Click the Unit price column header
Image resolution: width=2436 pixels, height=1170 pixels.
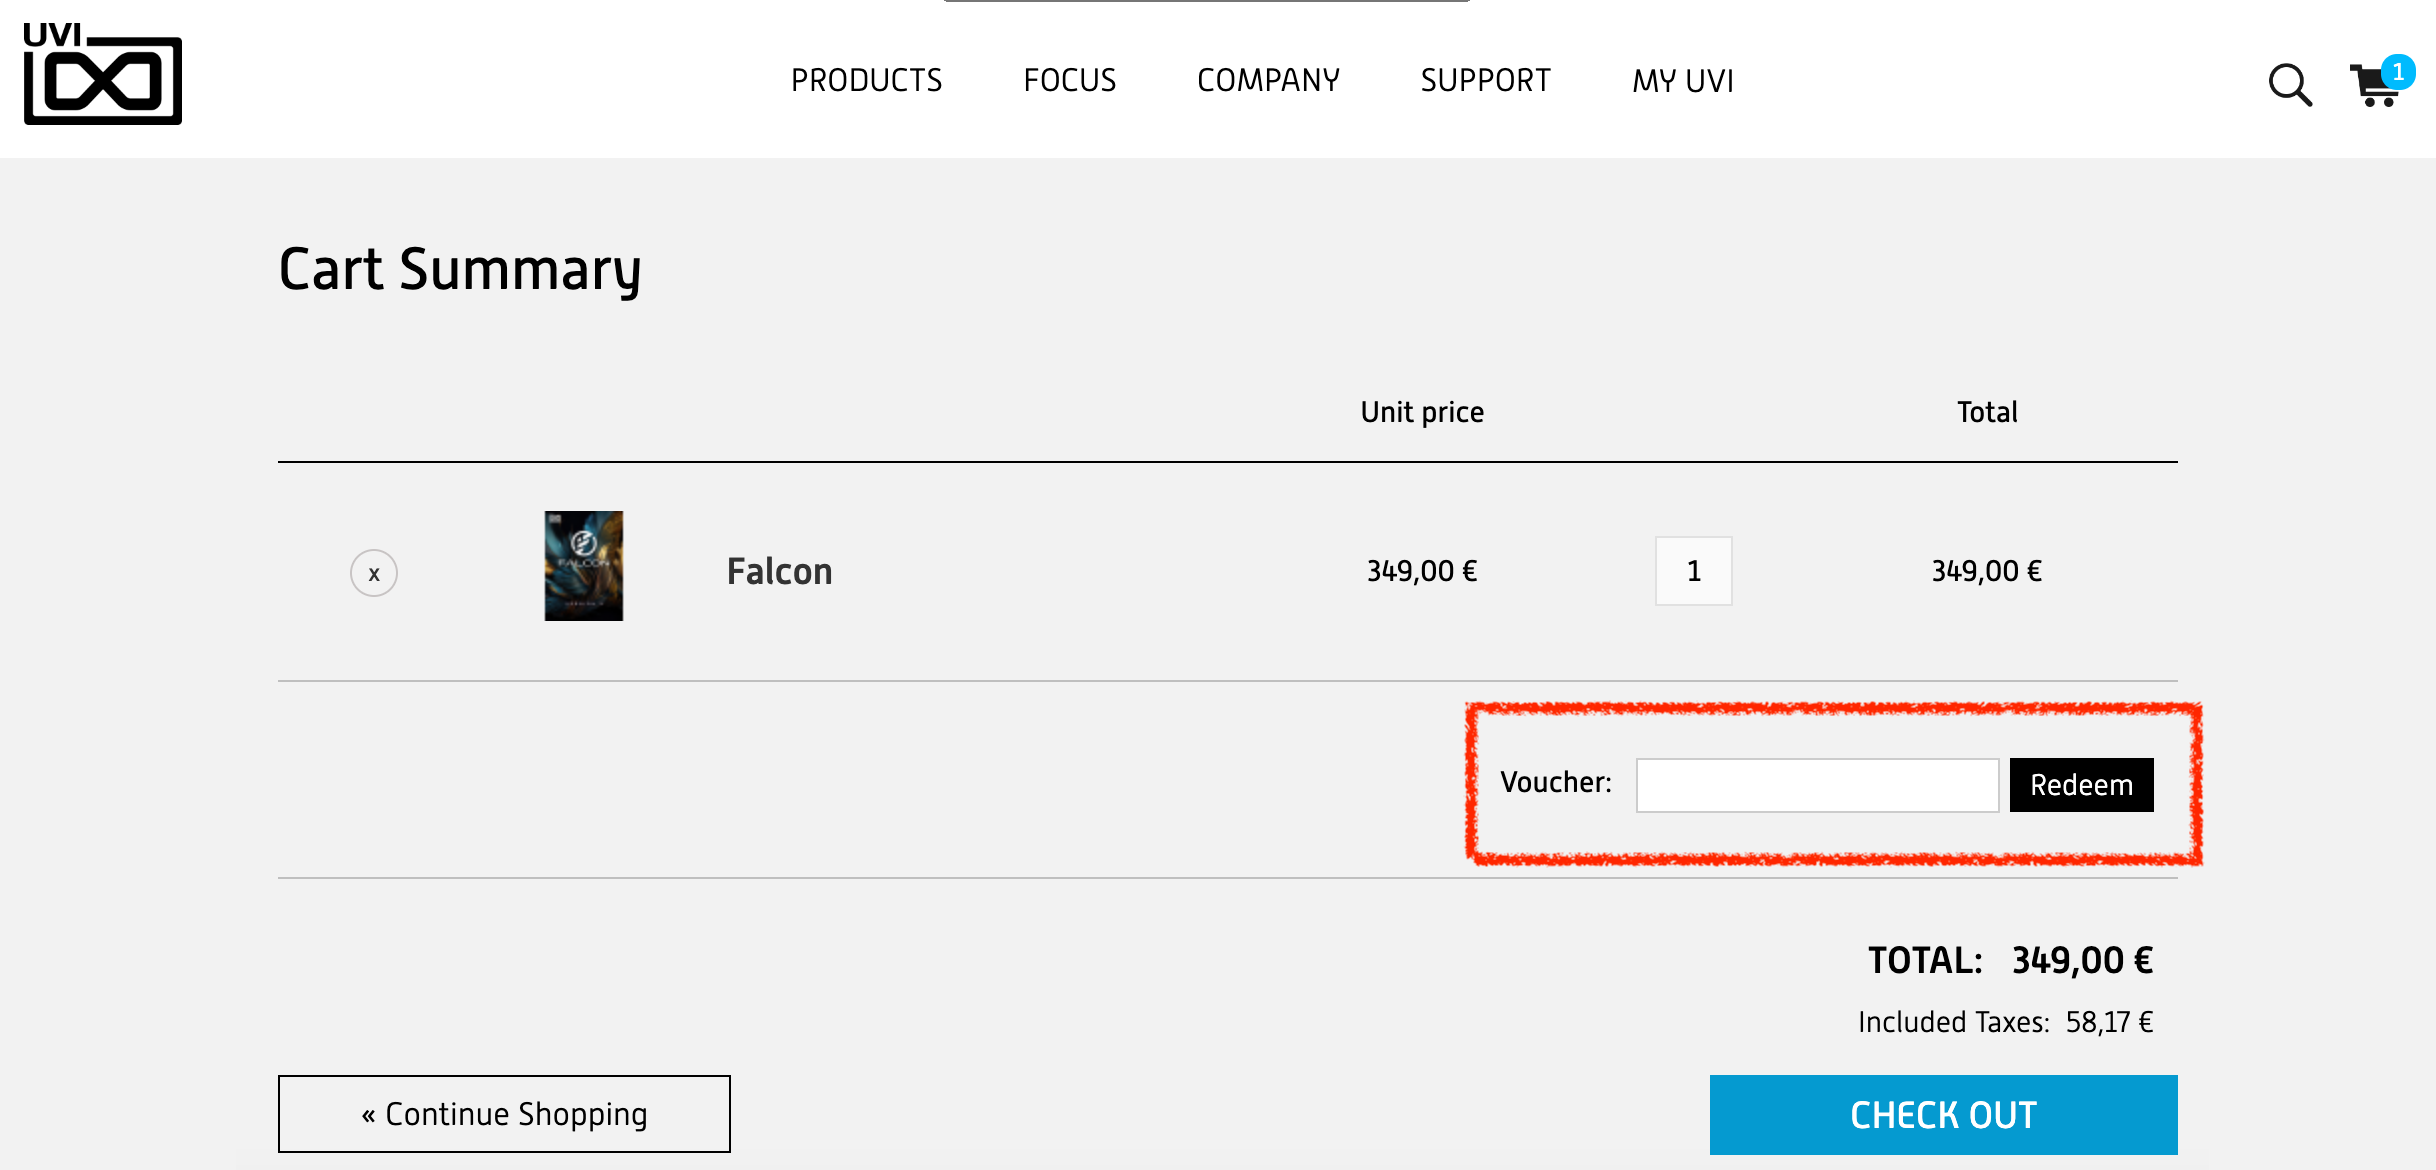coord(1422,412)
